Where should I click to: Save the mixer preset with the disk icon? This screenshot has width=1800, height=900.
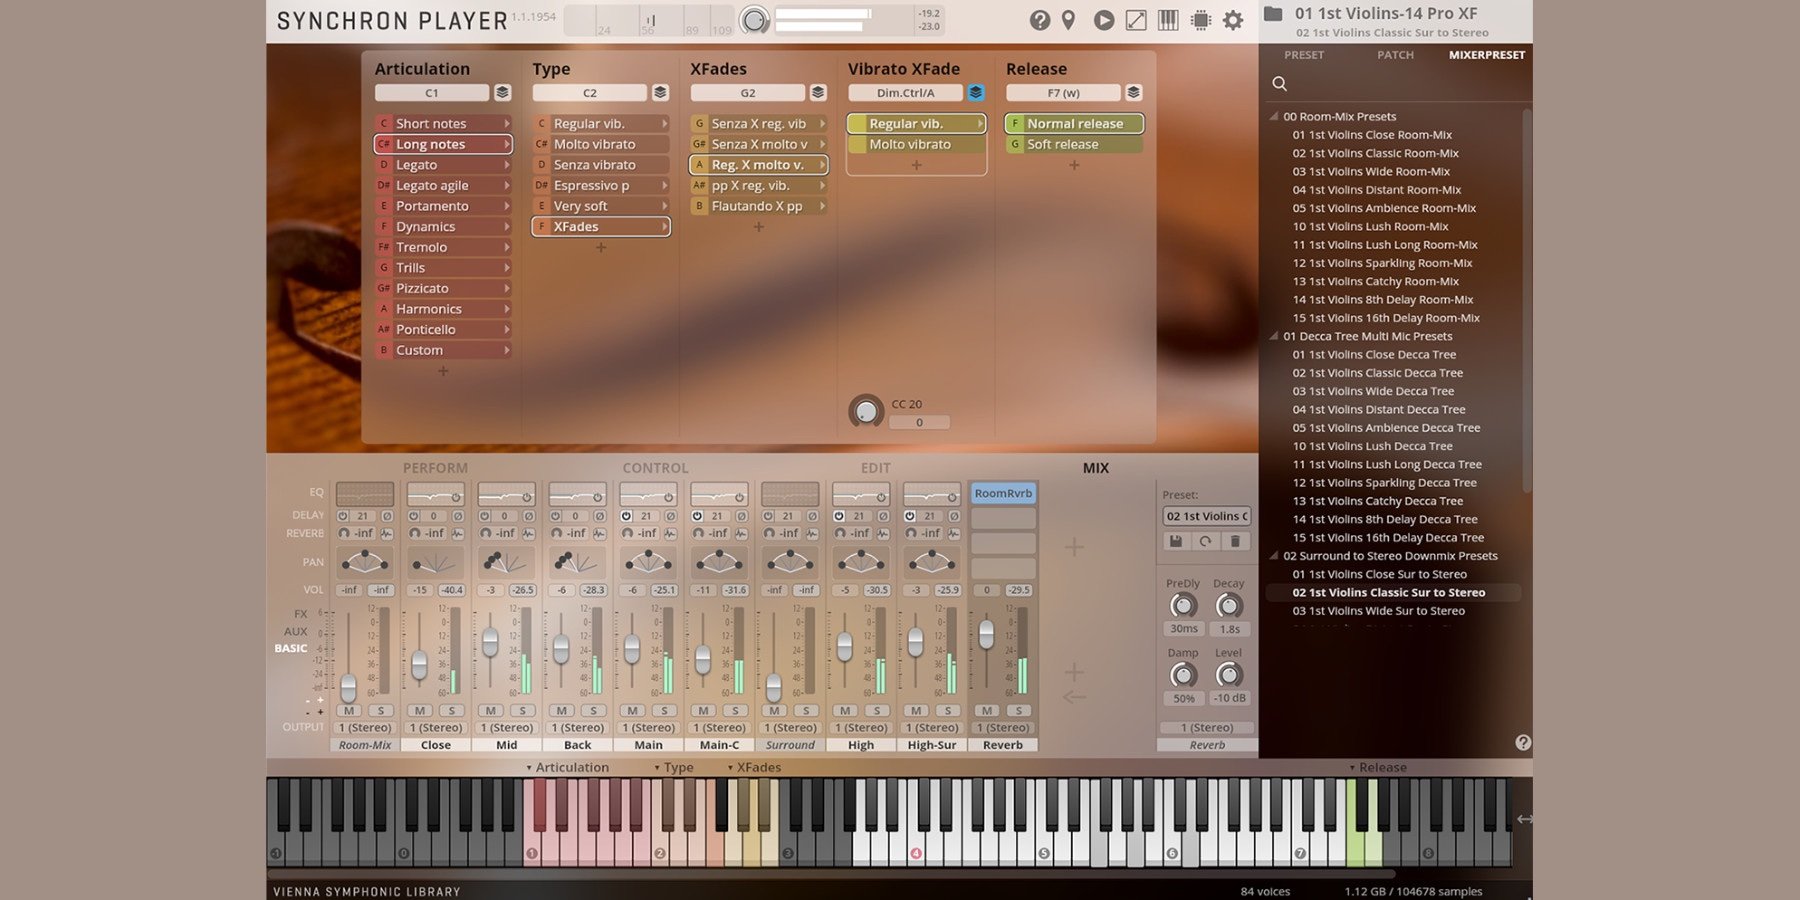1176,541
